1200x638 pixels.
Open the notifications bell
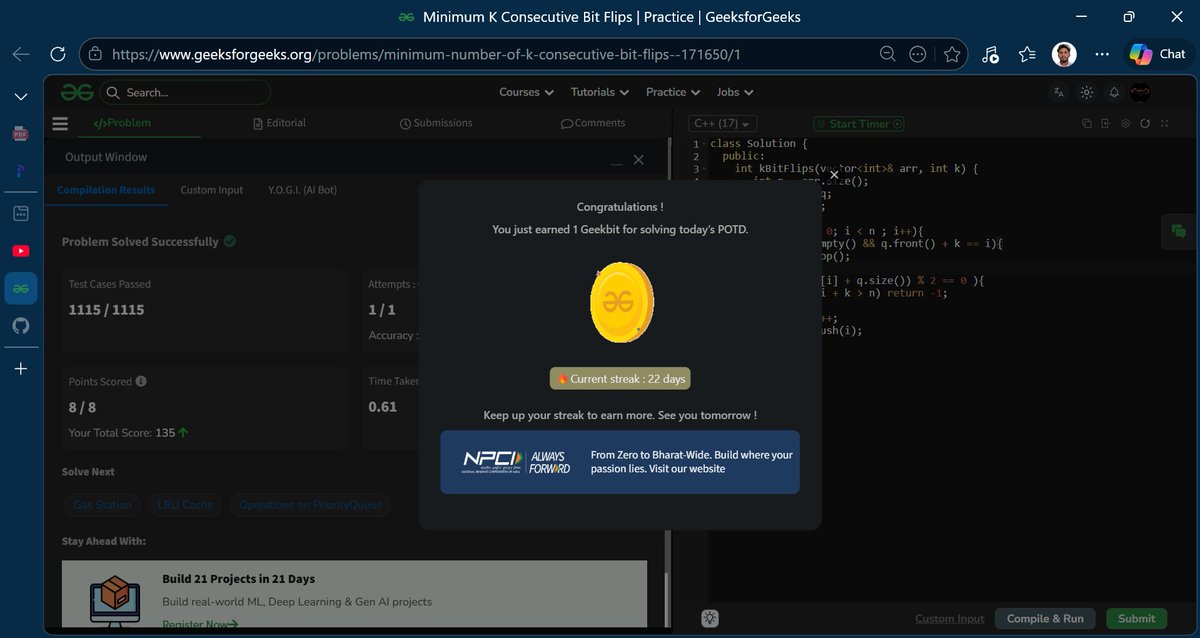[1114, 92]
